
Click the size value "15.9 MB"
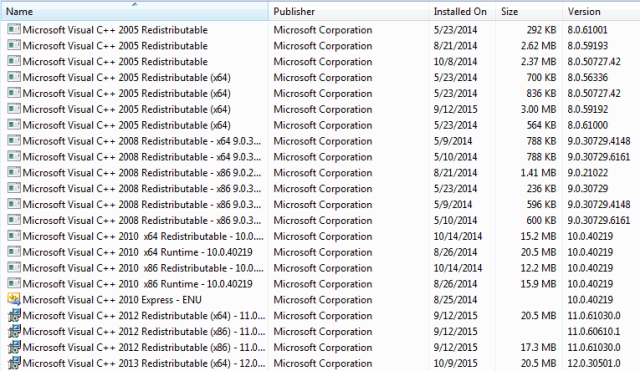pos(538,284)
